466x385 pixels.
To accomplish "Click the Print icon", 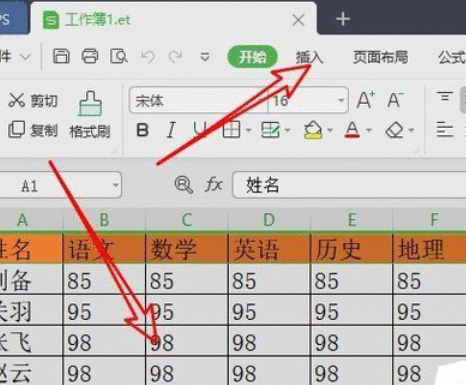I will tap(90, 56).
